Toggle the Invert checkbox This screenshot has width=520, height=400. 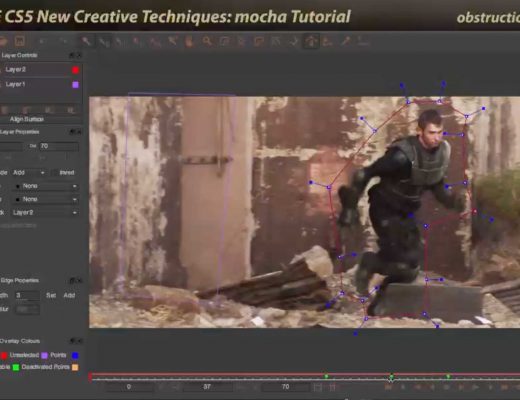(x=55, y=173)
